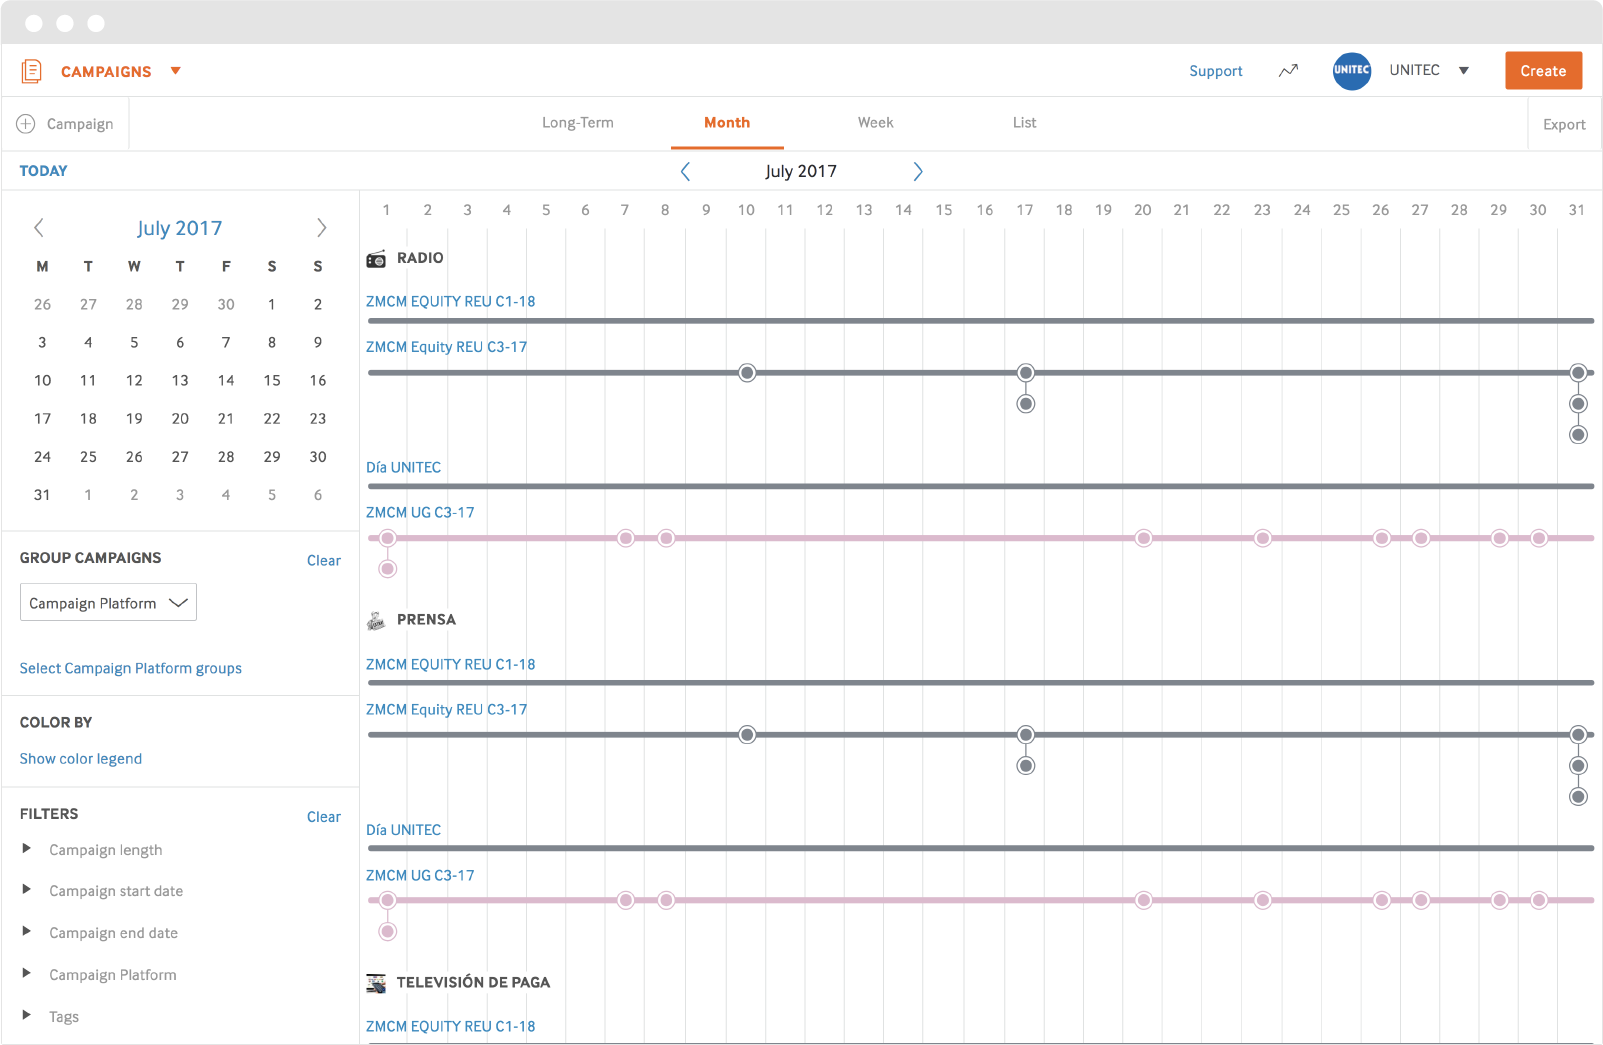Expand the Campaign length filter

26,849
